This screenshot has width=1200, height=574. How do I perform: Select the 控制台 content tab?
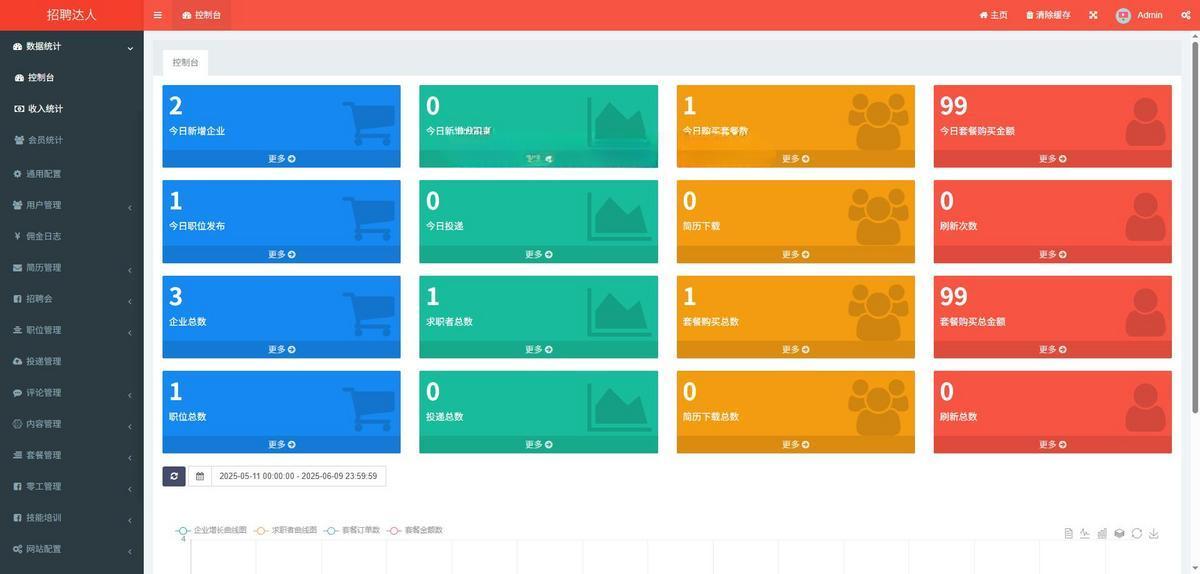[x=185, y=62]
